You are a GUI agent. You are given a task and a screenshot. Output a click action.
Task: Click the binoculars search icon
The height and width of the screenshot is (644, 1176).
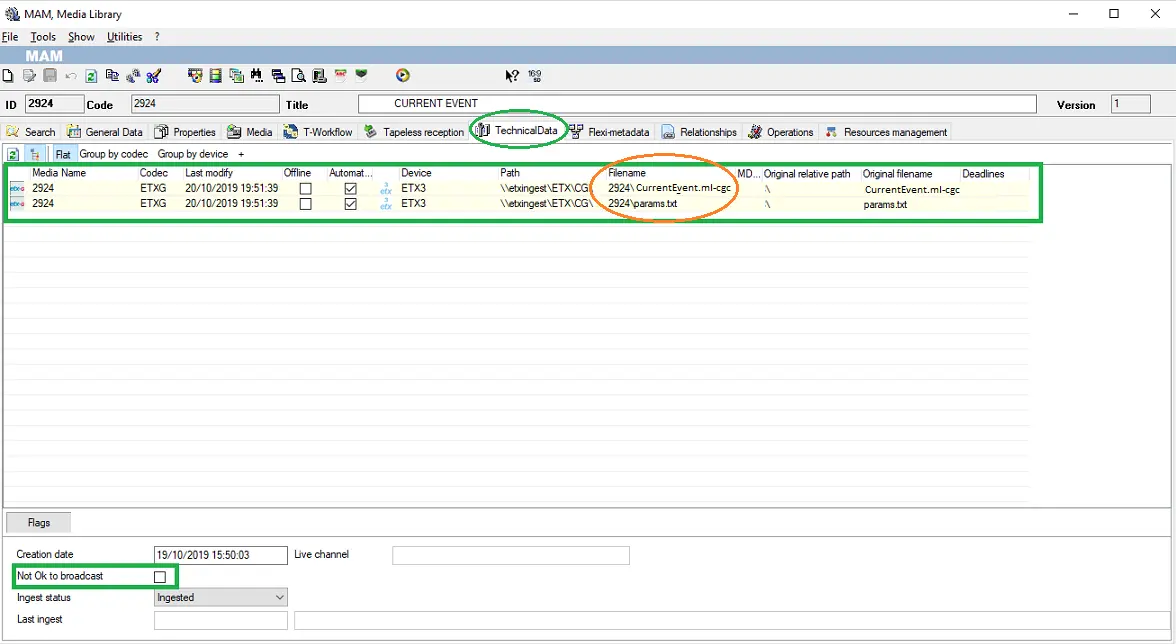tap(257, 76)
